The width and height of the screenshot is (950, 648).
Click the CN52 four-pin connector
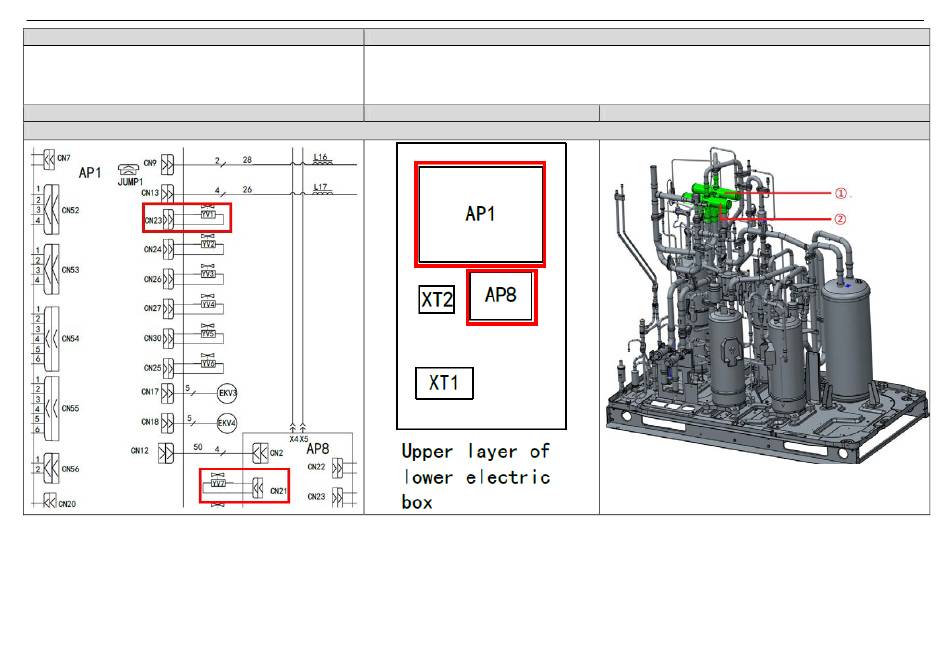tap(50, 211)
